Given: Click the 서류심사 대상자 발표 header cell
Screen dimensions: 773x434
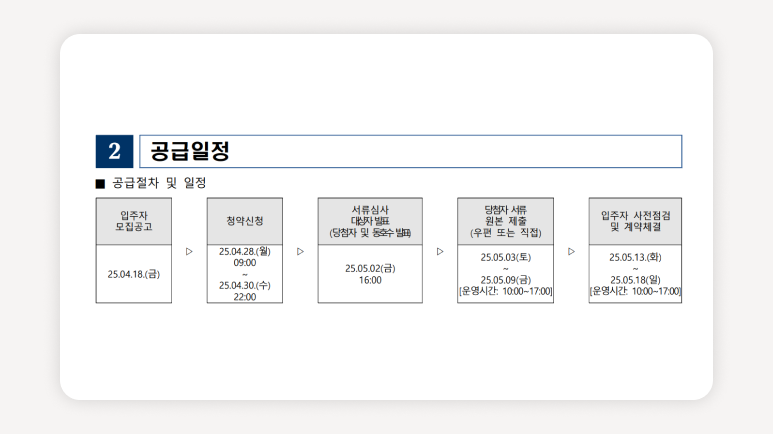Looking at the screenshot, I should tap(370, 221).
